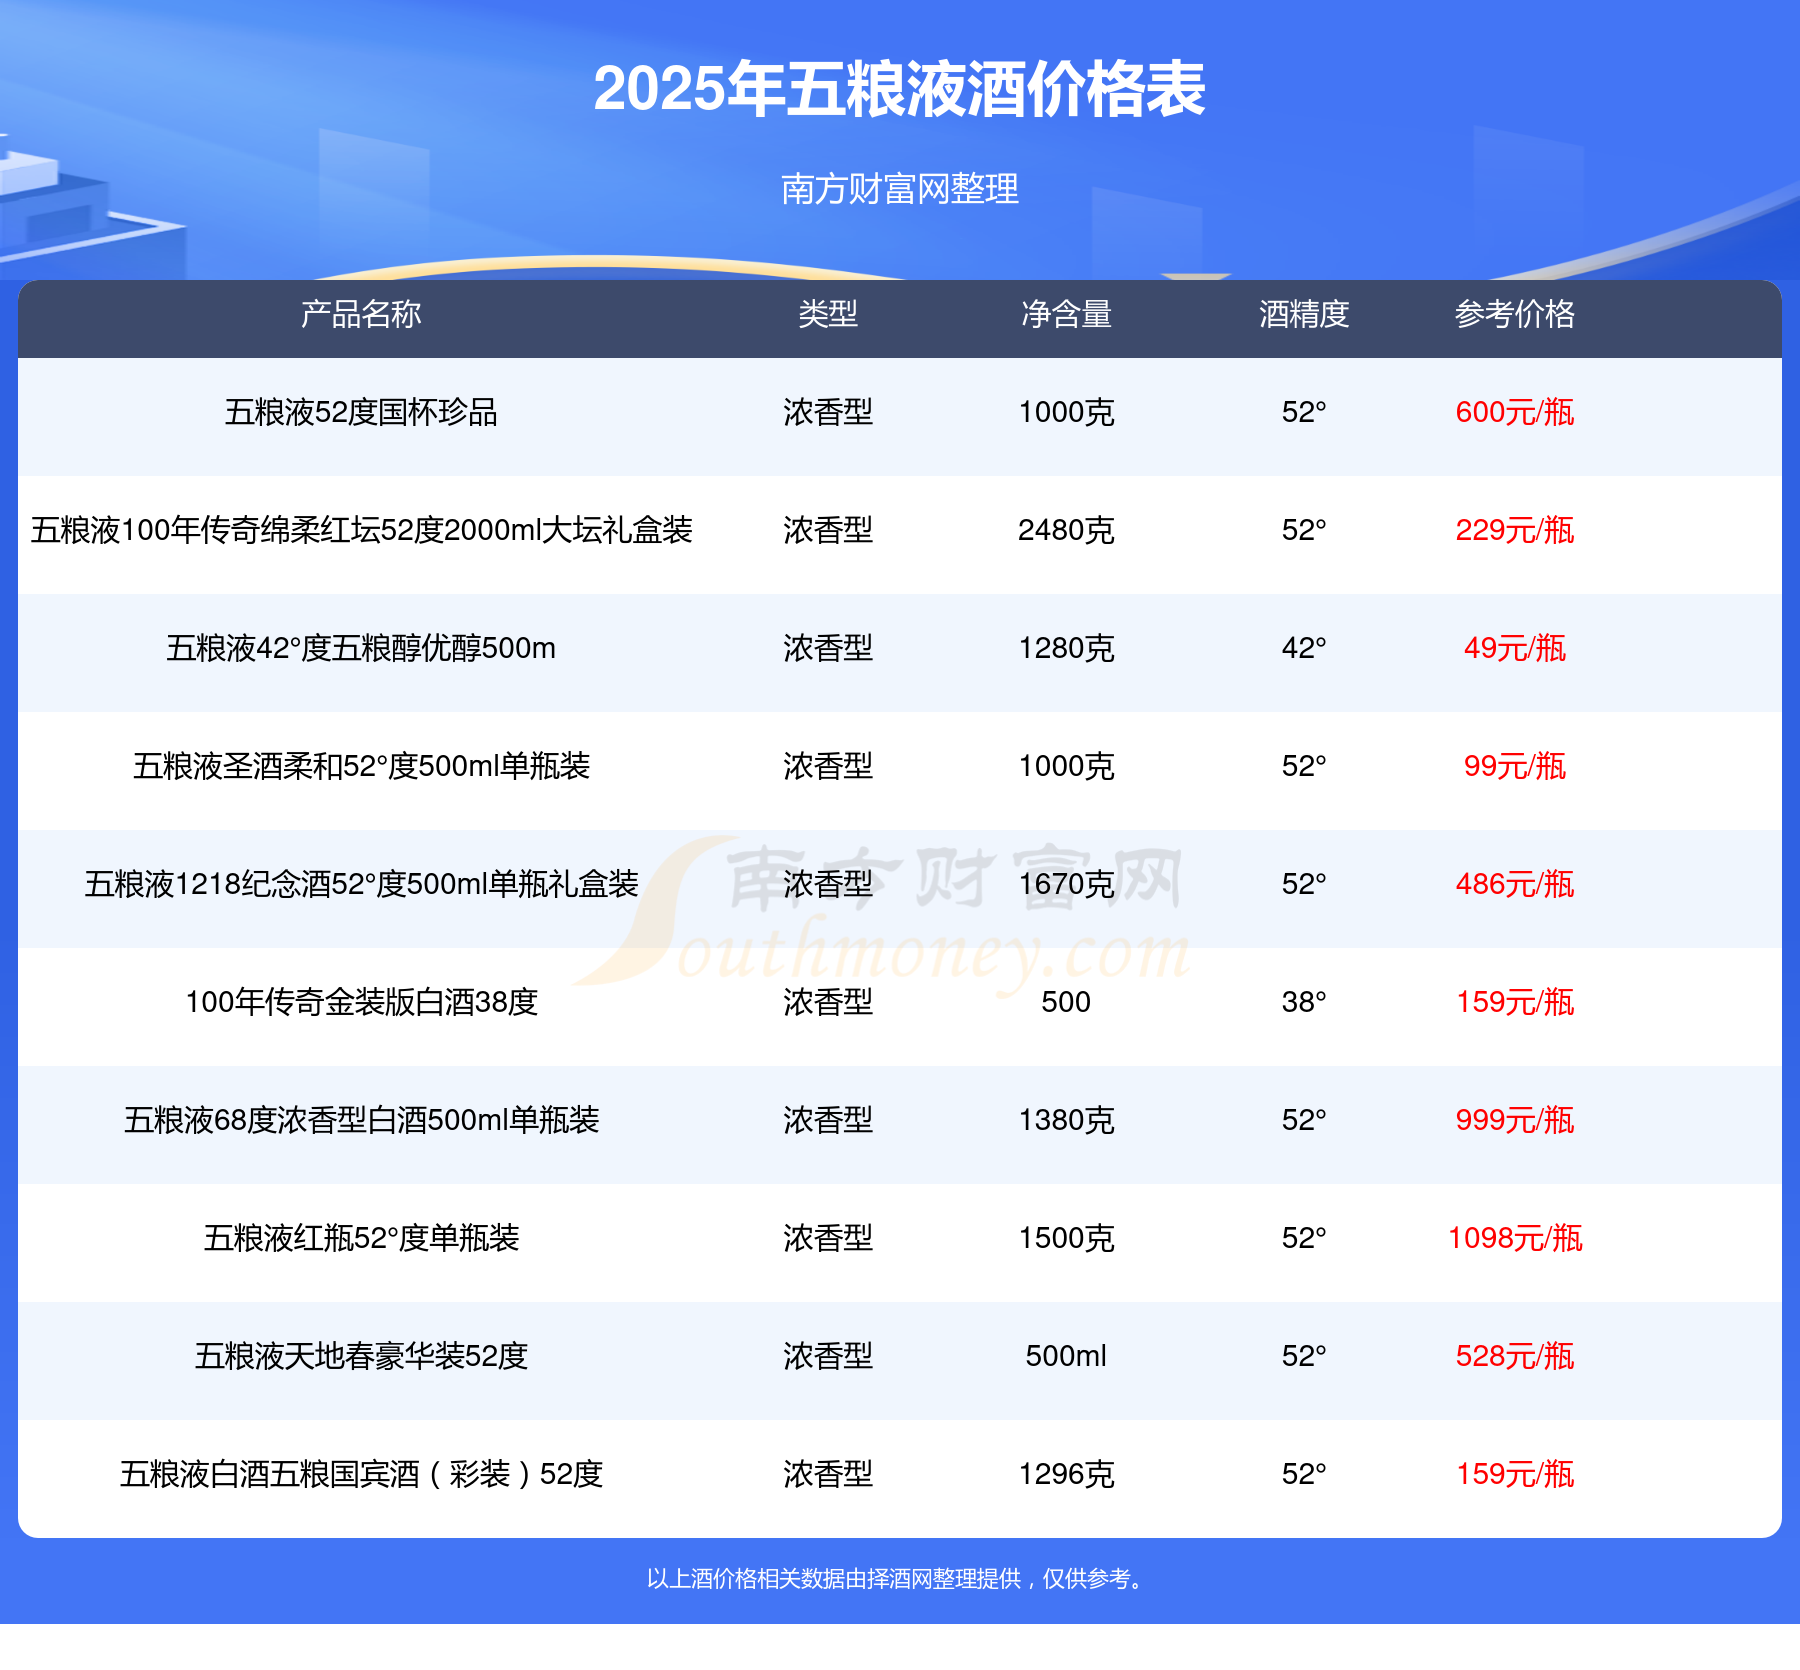
Task: Click net content 2480克
Action: click(1066, 530)
